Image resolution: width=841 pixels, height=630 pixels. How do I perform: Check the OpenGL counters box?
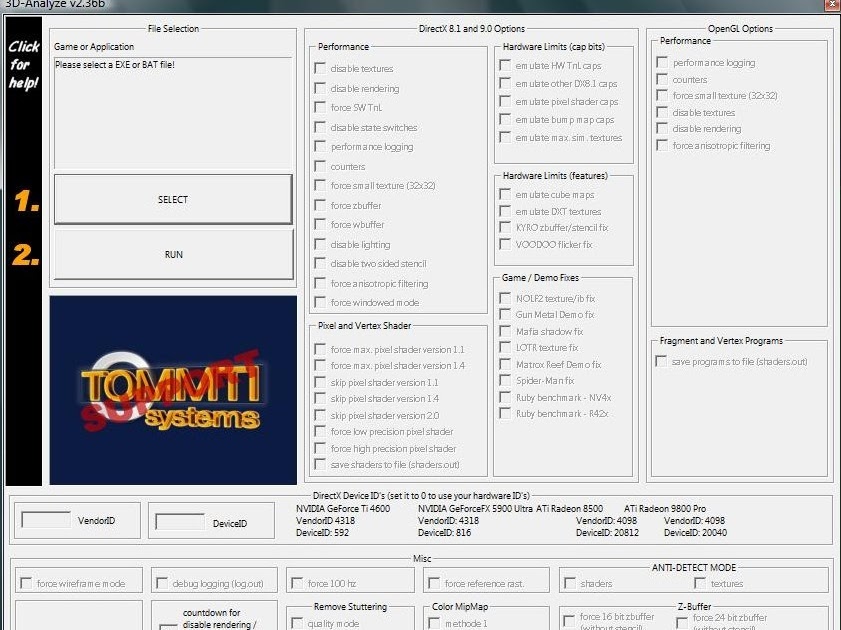click(662, 79)
